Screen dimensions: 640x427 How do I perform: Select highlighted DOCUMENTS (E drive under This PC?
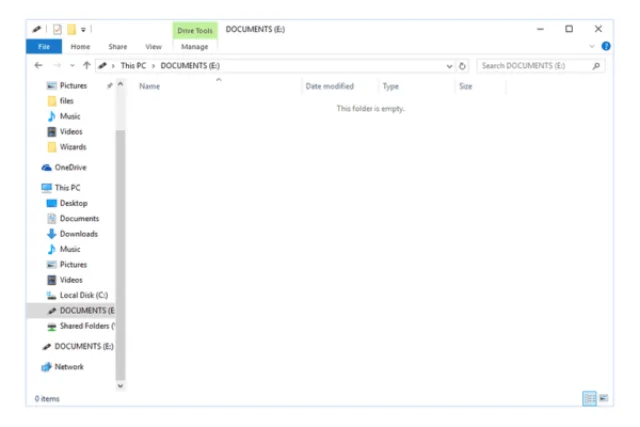[x=71, y=310]
